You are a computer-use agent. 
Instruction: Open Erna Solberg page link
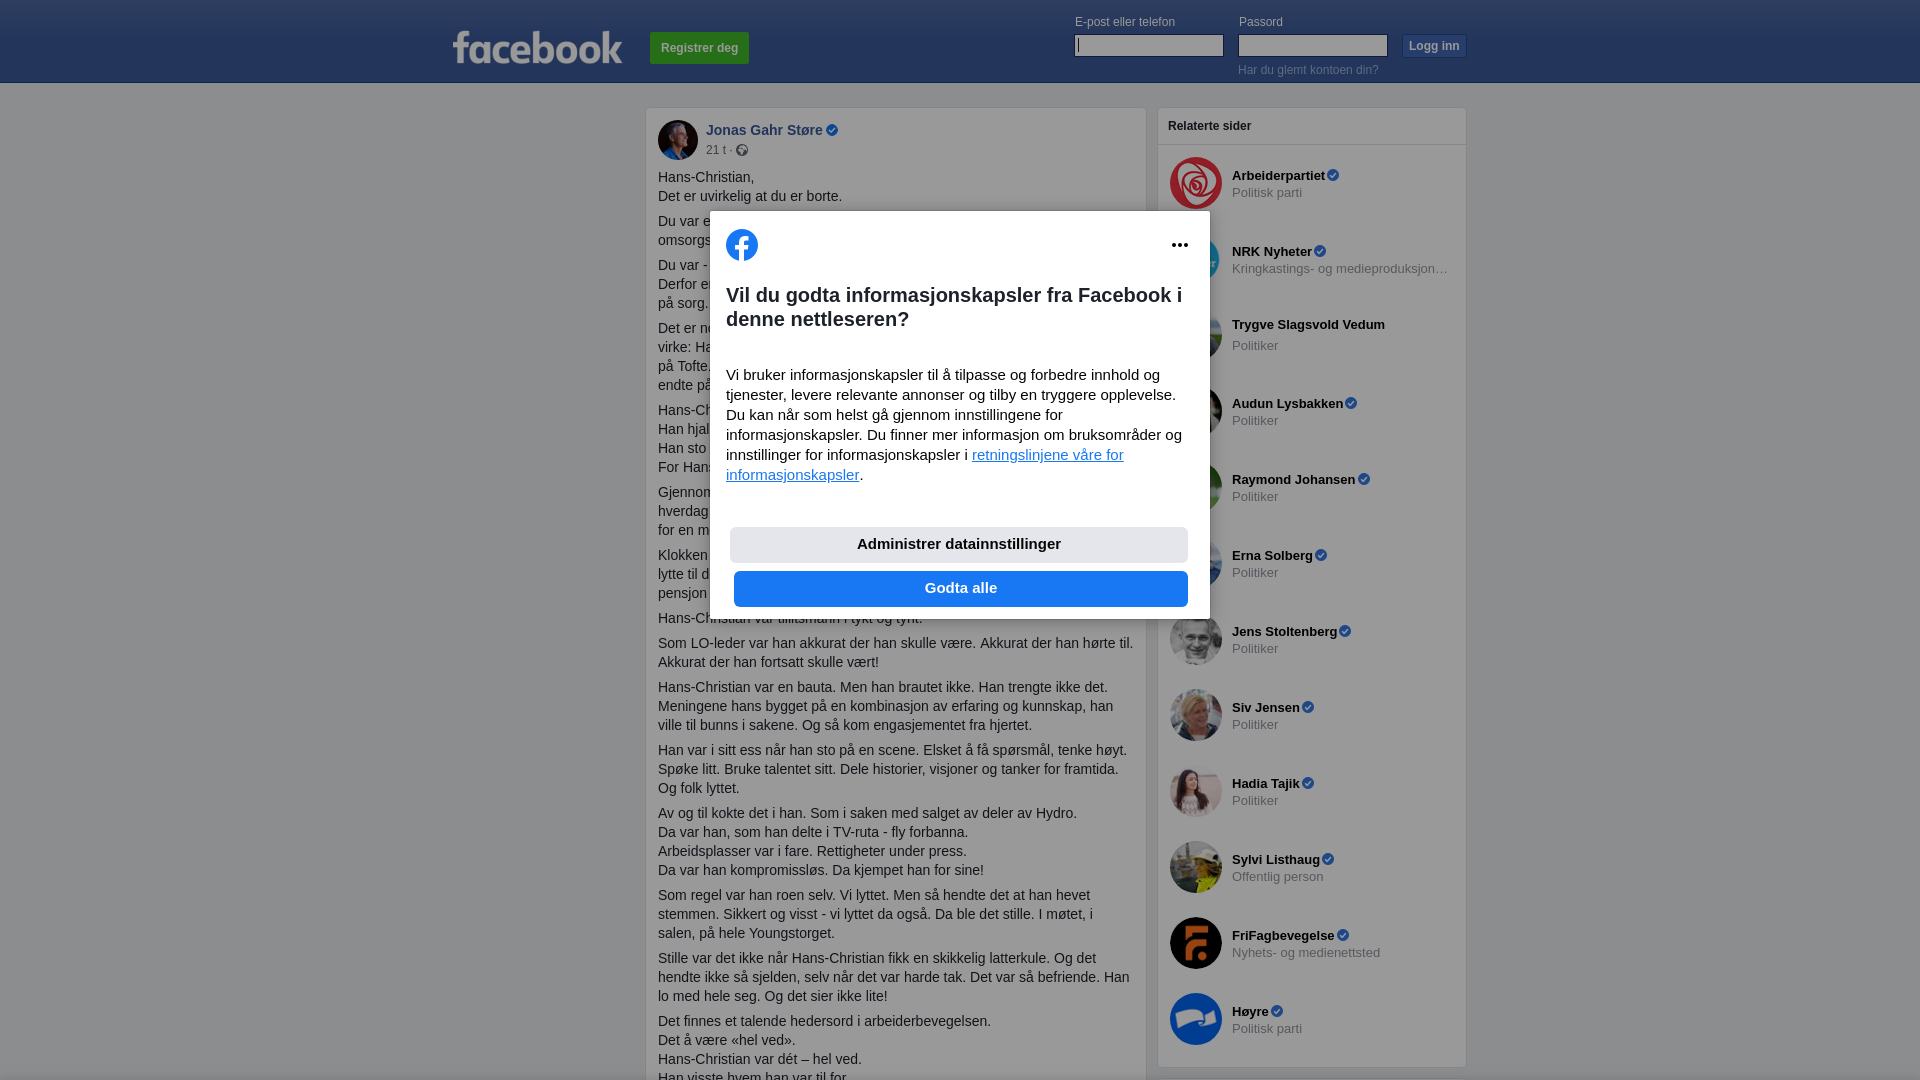pyautogui.click(x=1272, y=556)
